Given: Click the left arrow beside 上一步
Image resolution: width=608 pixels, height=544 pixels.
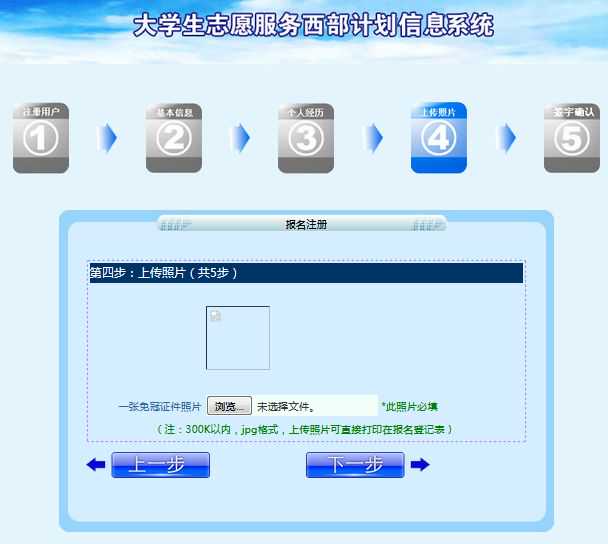Looking at the screenshot, I should click(x=96, y=465).
